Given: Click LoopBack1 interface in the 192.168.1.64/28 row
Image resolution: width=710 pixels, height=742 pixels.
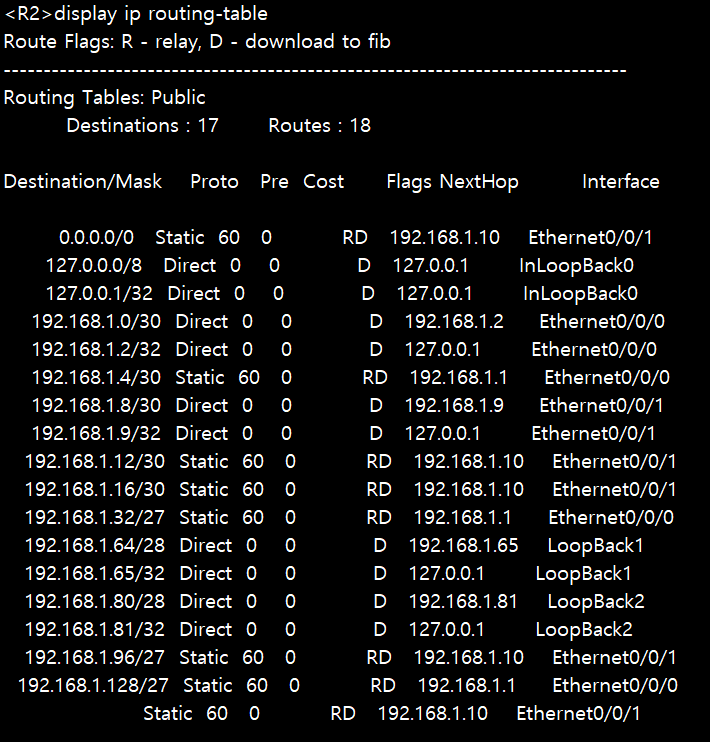Looking at the screenshot, I should [x=595, y=546].
